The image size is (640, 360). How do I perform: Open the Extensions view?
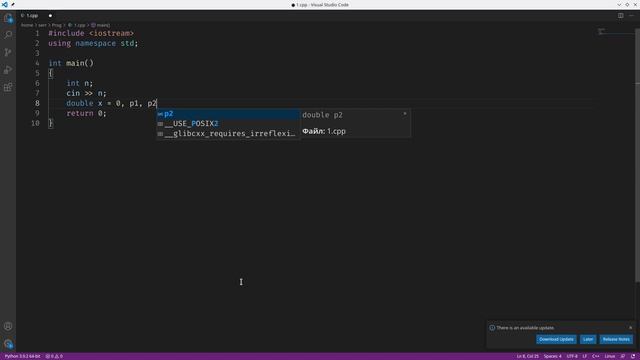point(8,87)
